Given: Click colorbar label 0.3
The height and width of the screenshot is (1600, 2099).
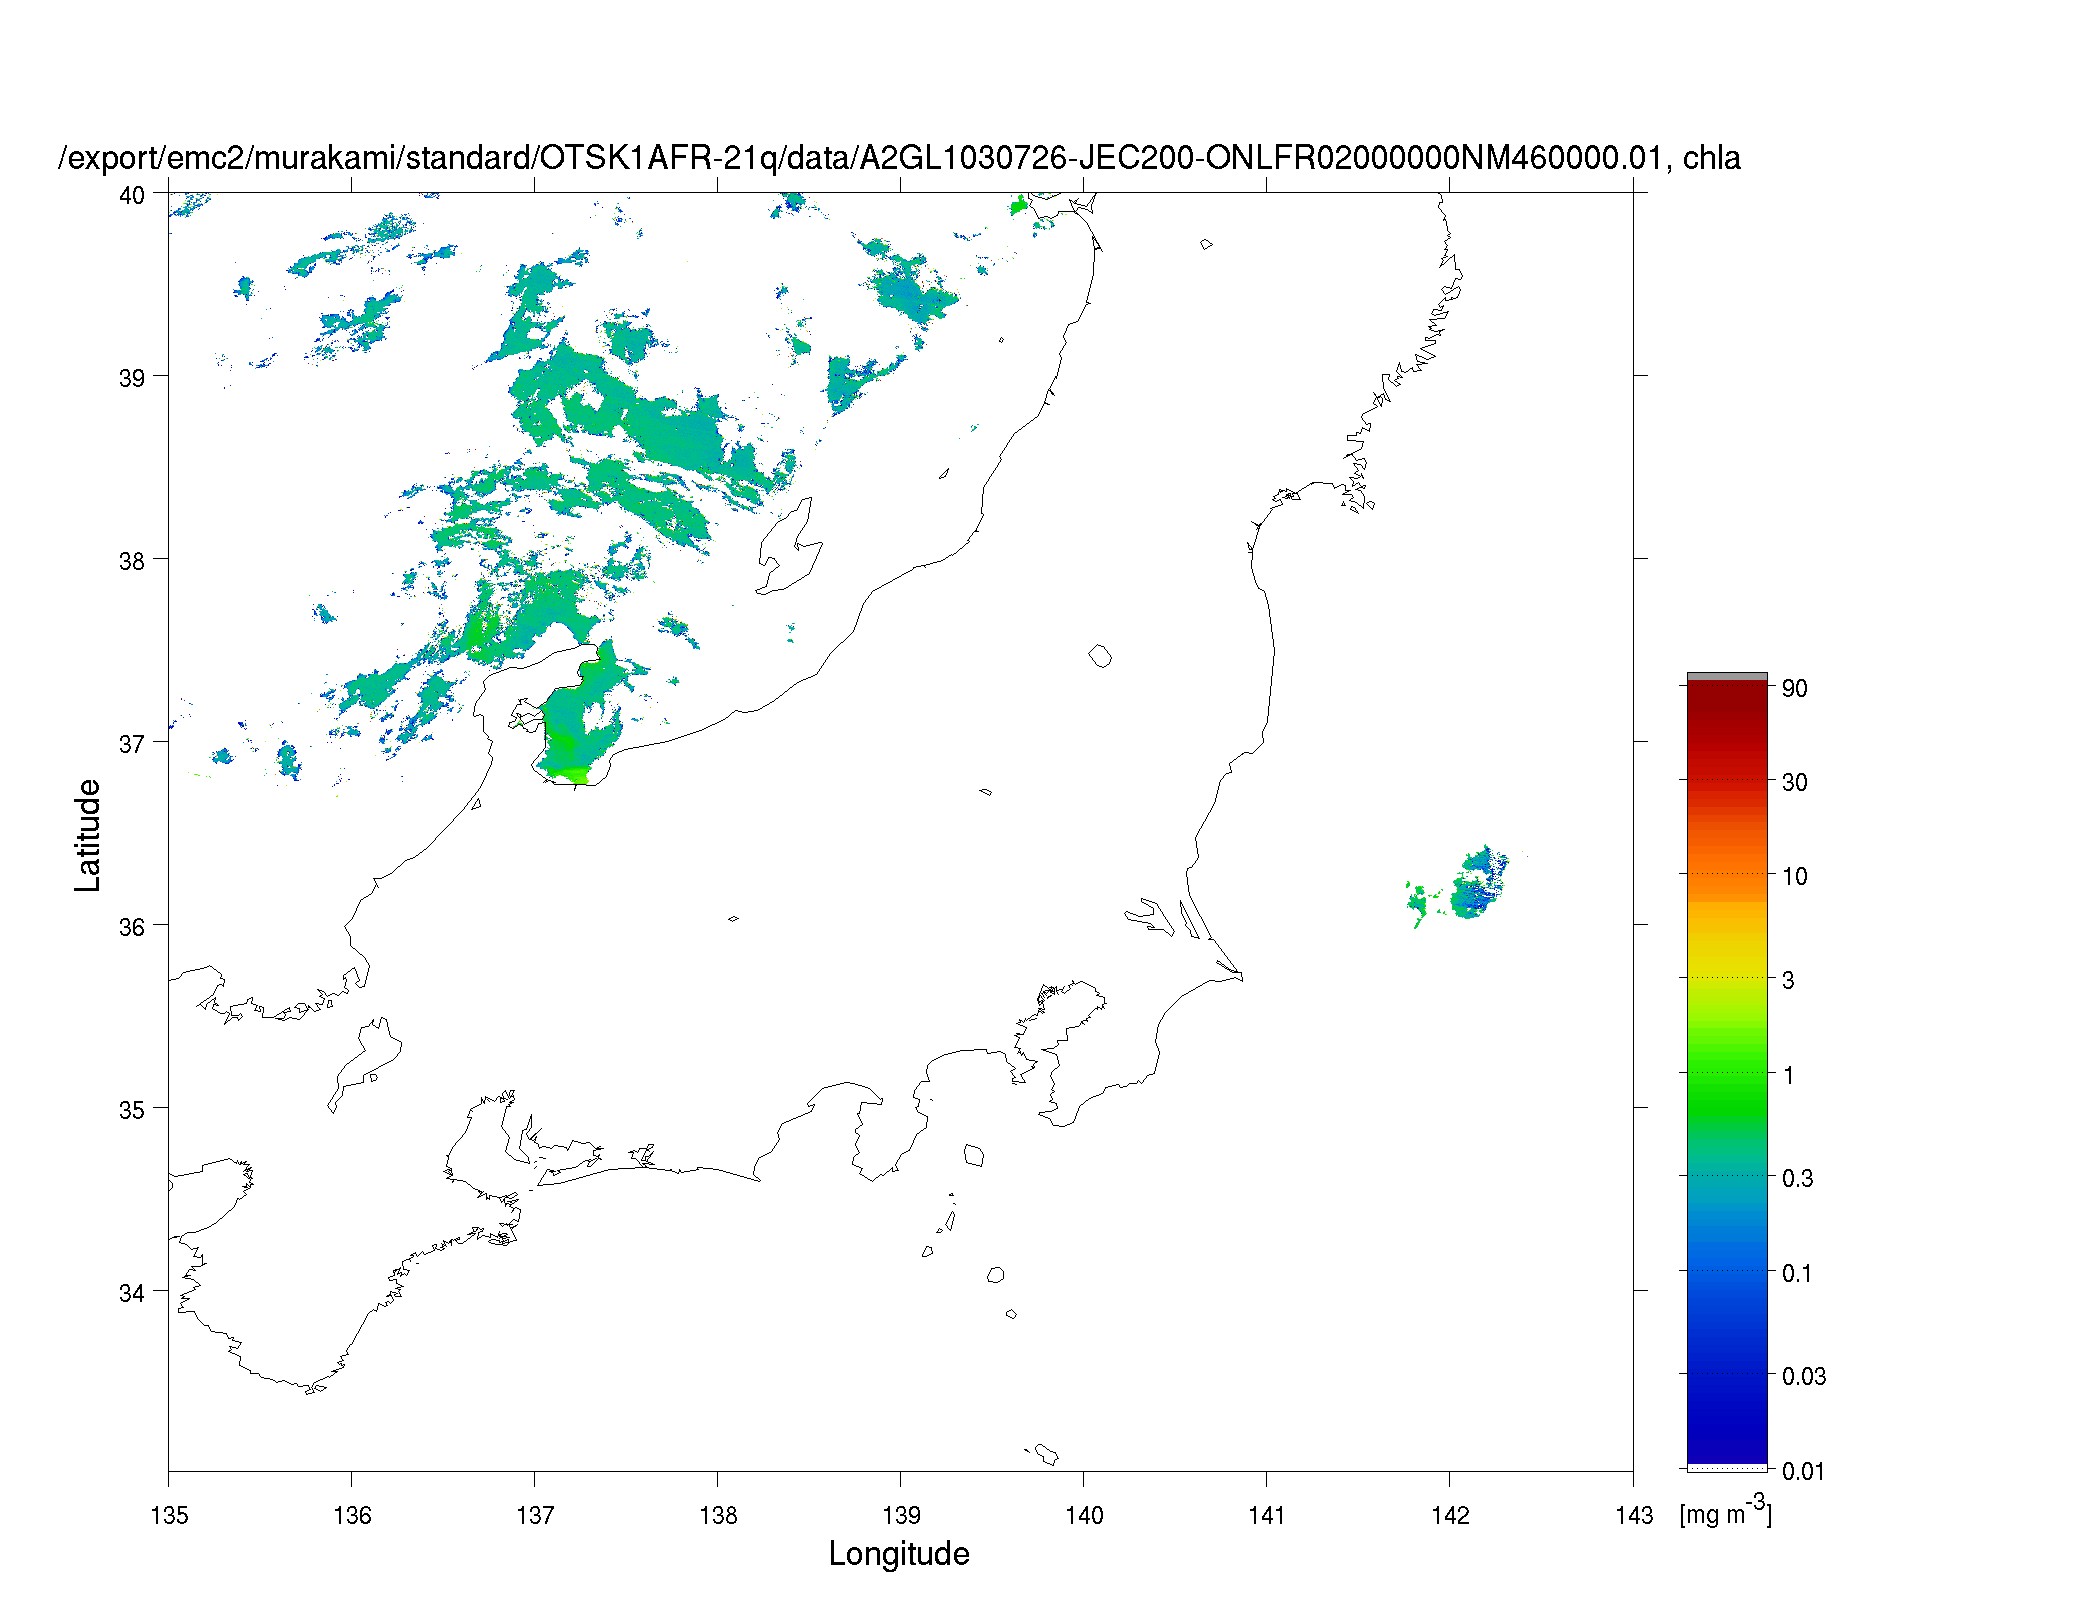Looking at the screenshot, I should 1798,1178.
